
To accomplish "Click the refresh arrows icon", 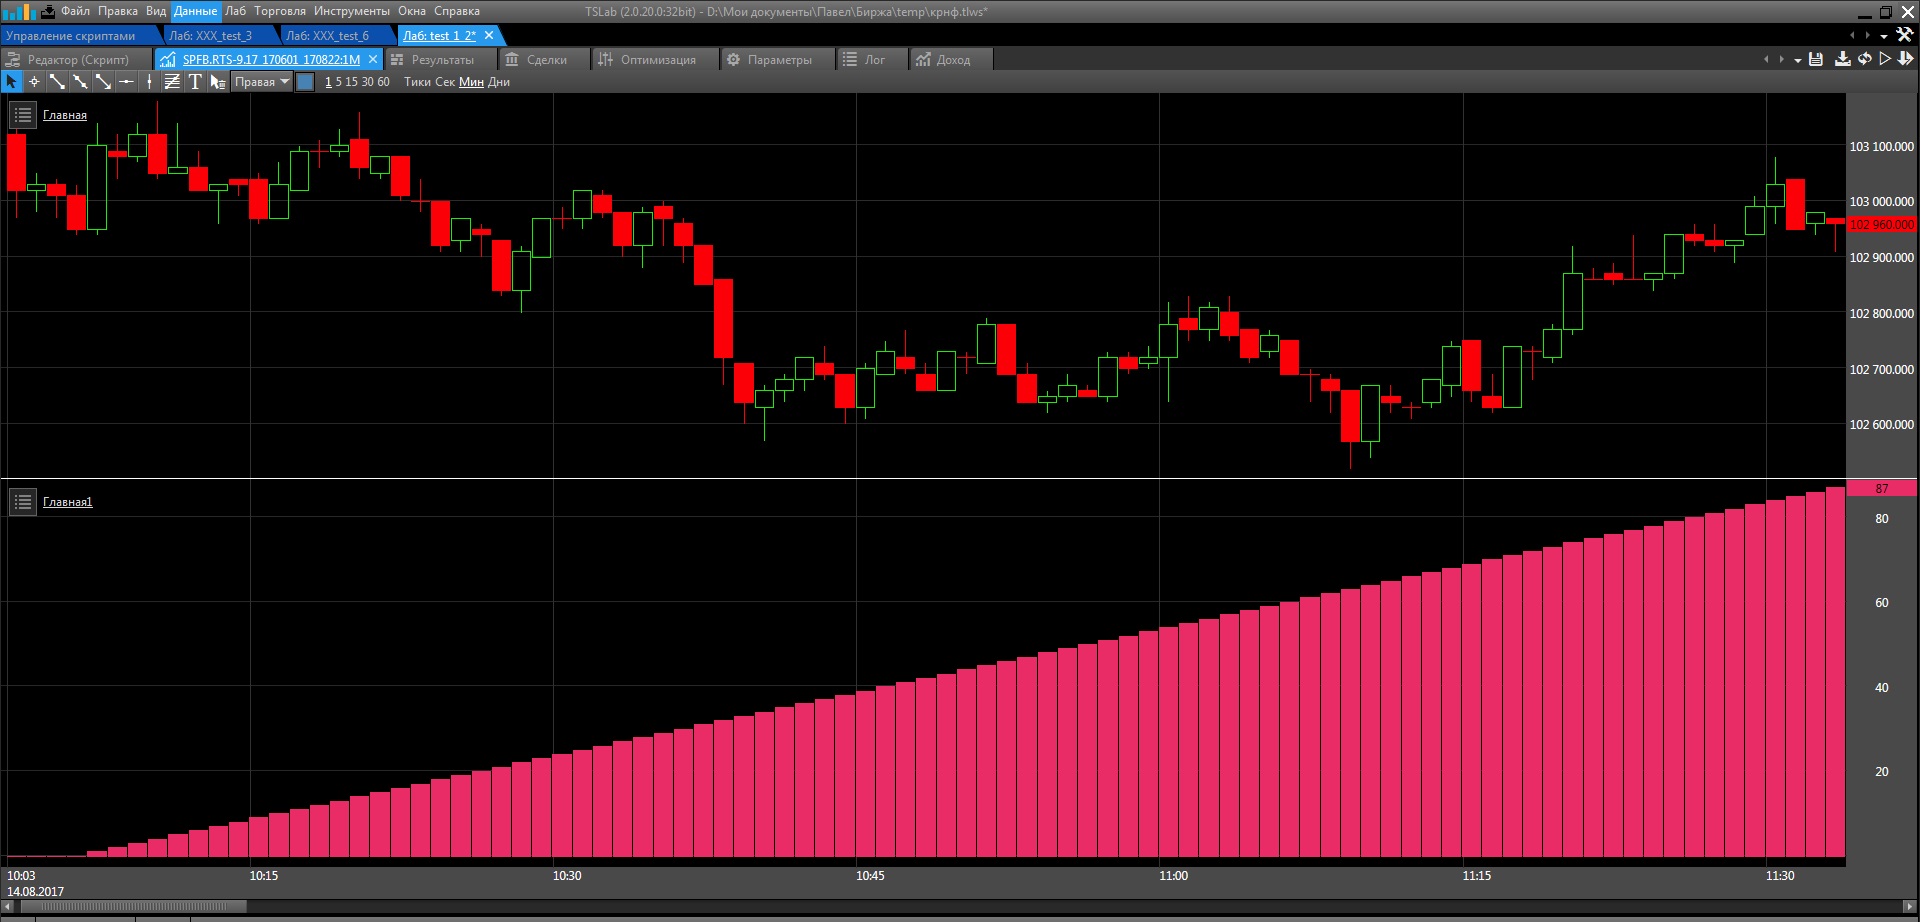I will click(x=1864, y=59).
